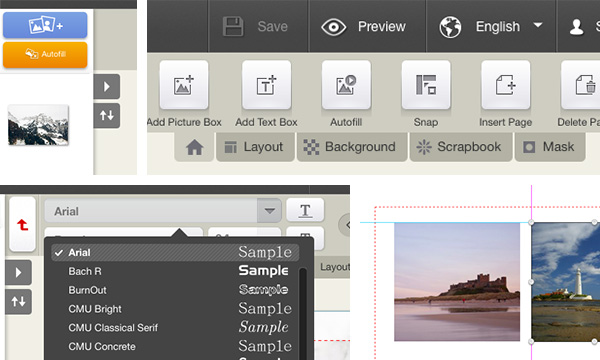The image size is (600, 360).
Task: Select the castle beach photo
Action: click(457, 282)
